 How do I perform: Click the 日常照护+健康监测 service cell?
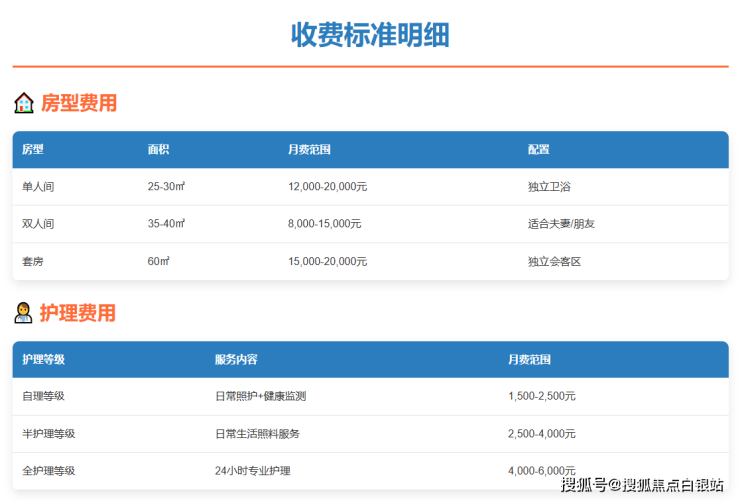click(260, 396)
